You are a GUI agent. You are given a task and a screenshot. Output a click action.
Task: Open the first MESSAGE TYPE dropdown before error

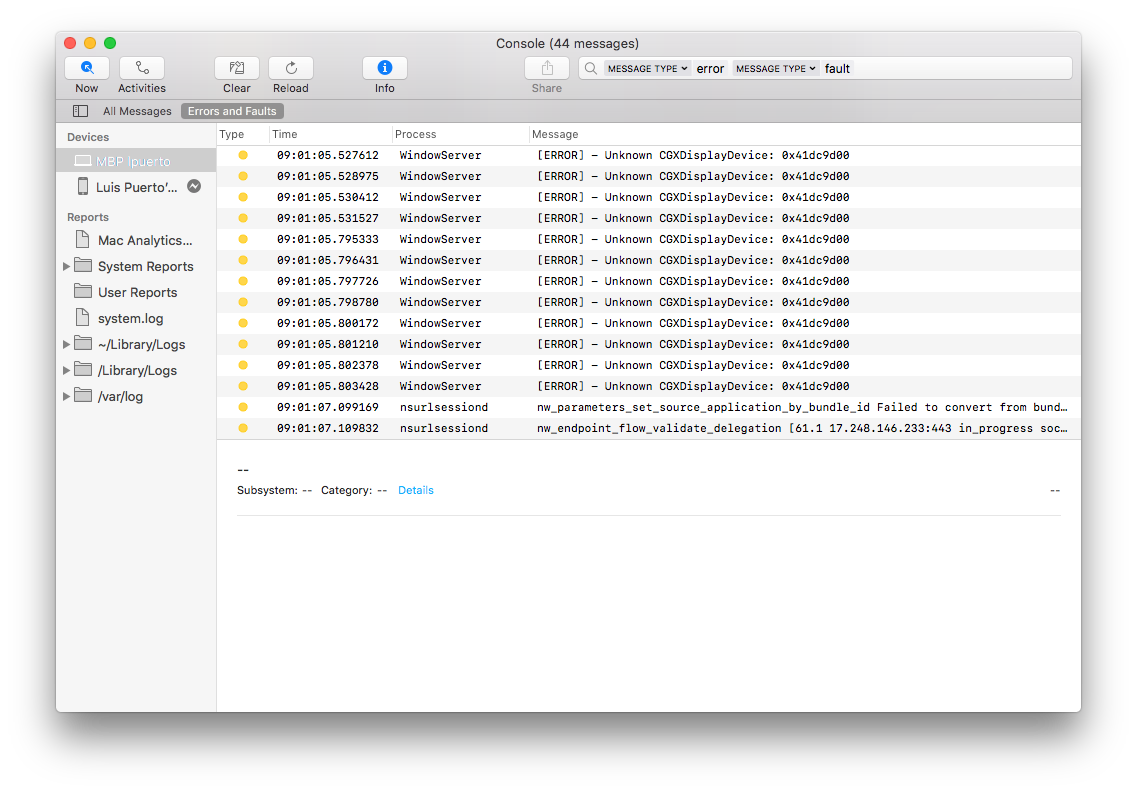coord(648,68)
